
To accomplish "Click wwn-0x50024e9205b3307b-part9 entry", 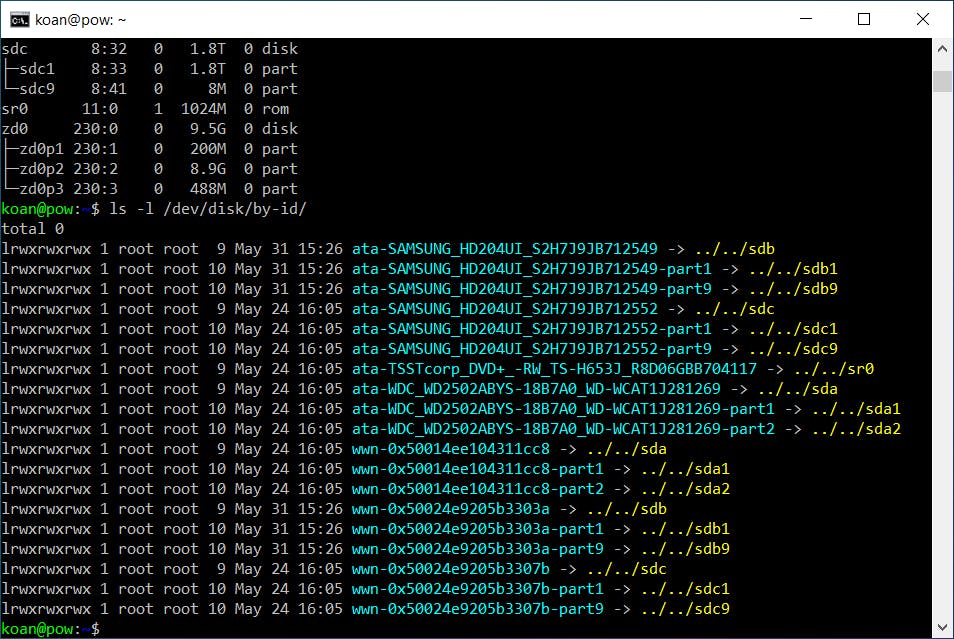I will coord(478,609).
